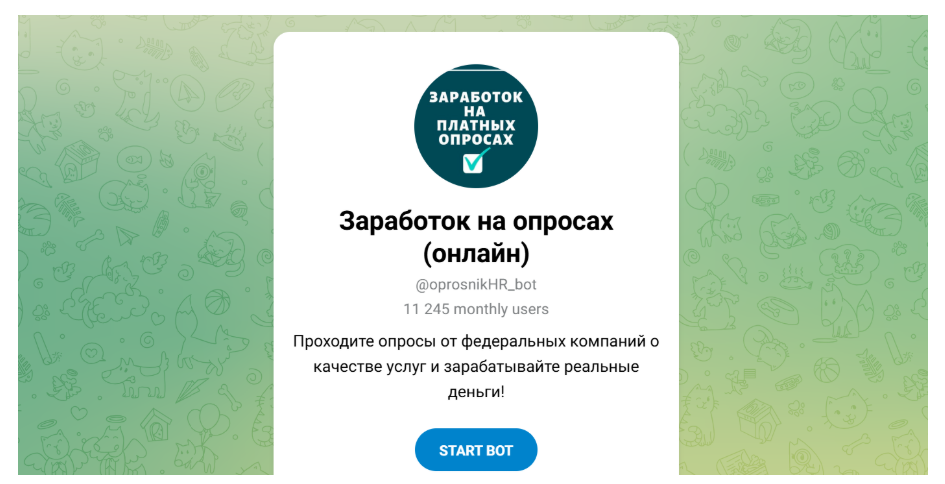The image size is (945, 484).
Task: Select the @oprosnikHR_bot username
Action: coord(476,284)
